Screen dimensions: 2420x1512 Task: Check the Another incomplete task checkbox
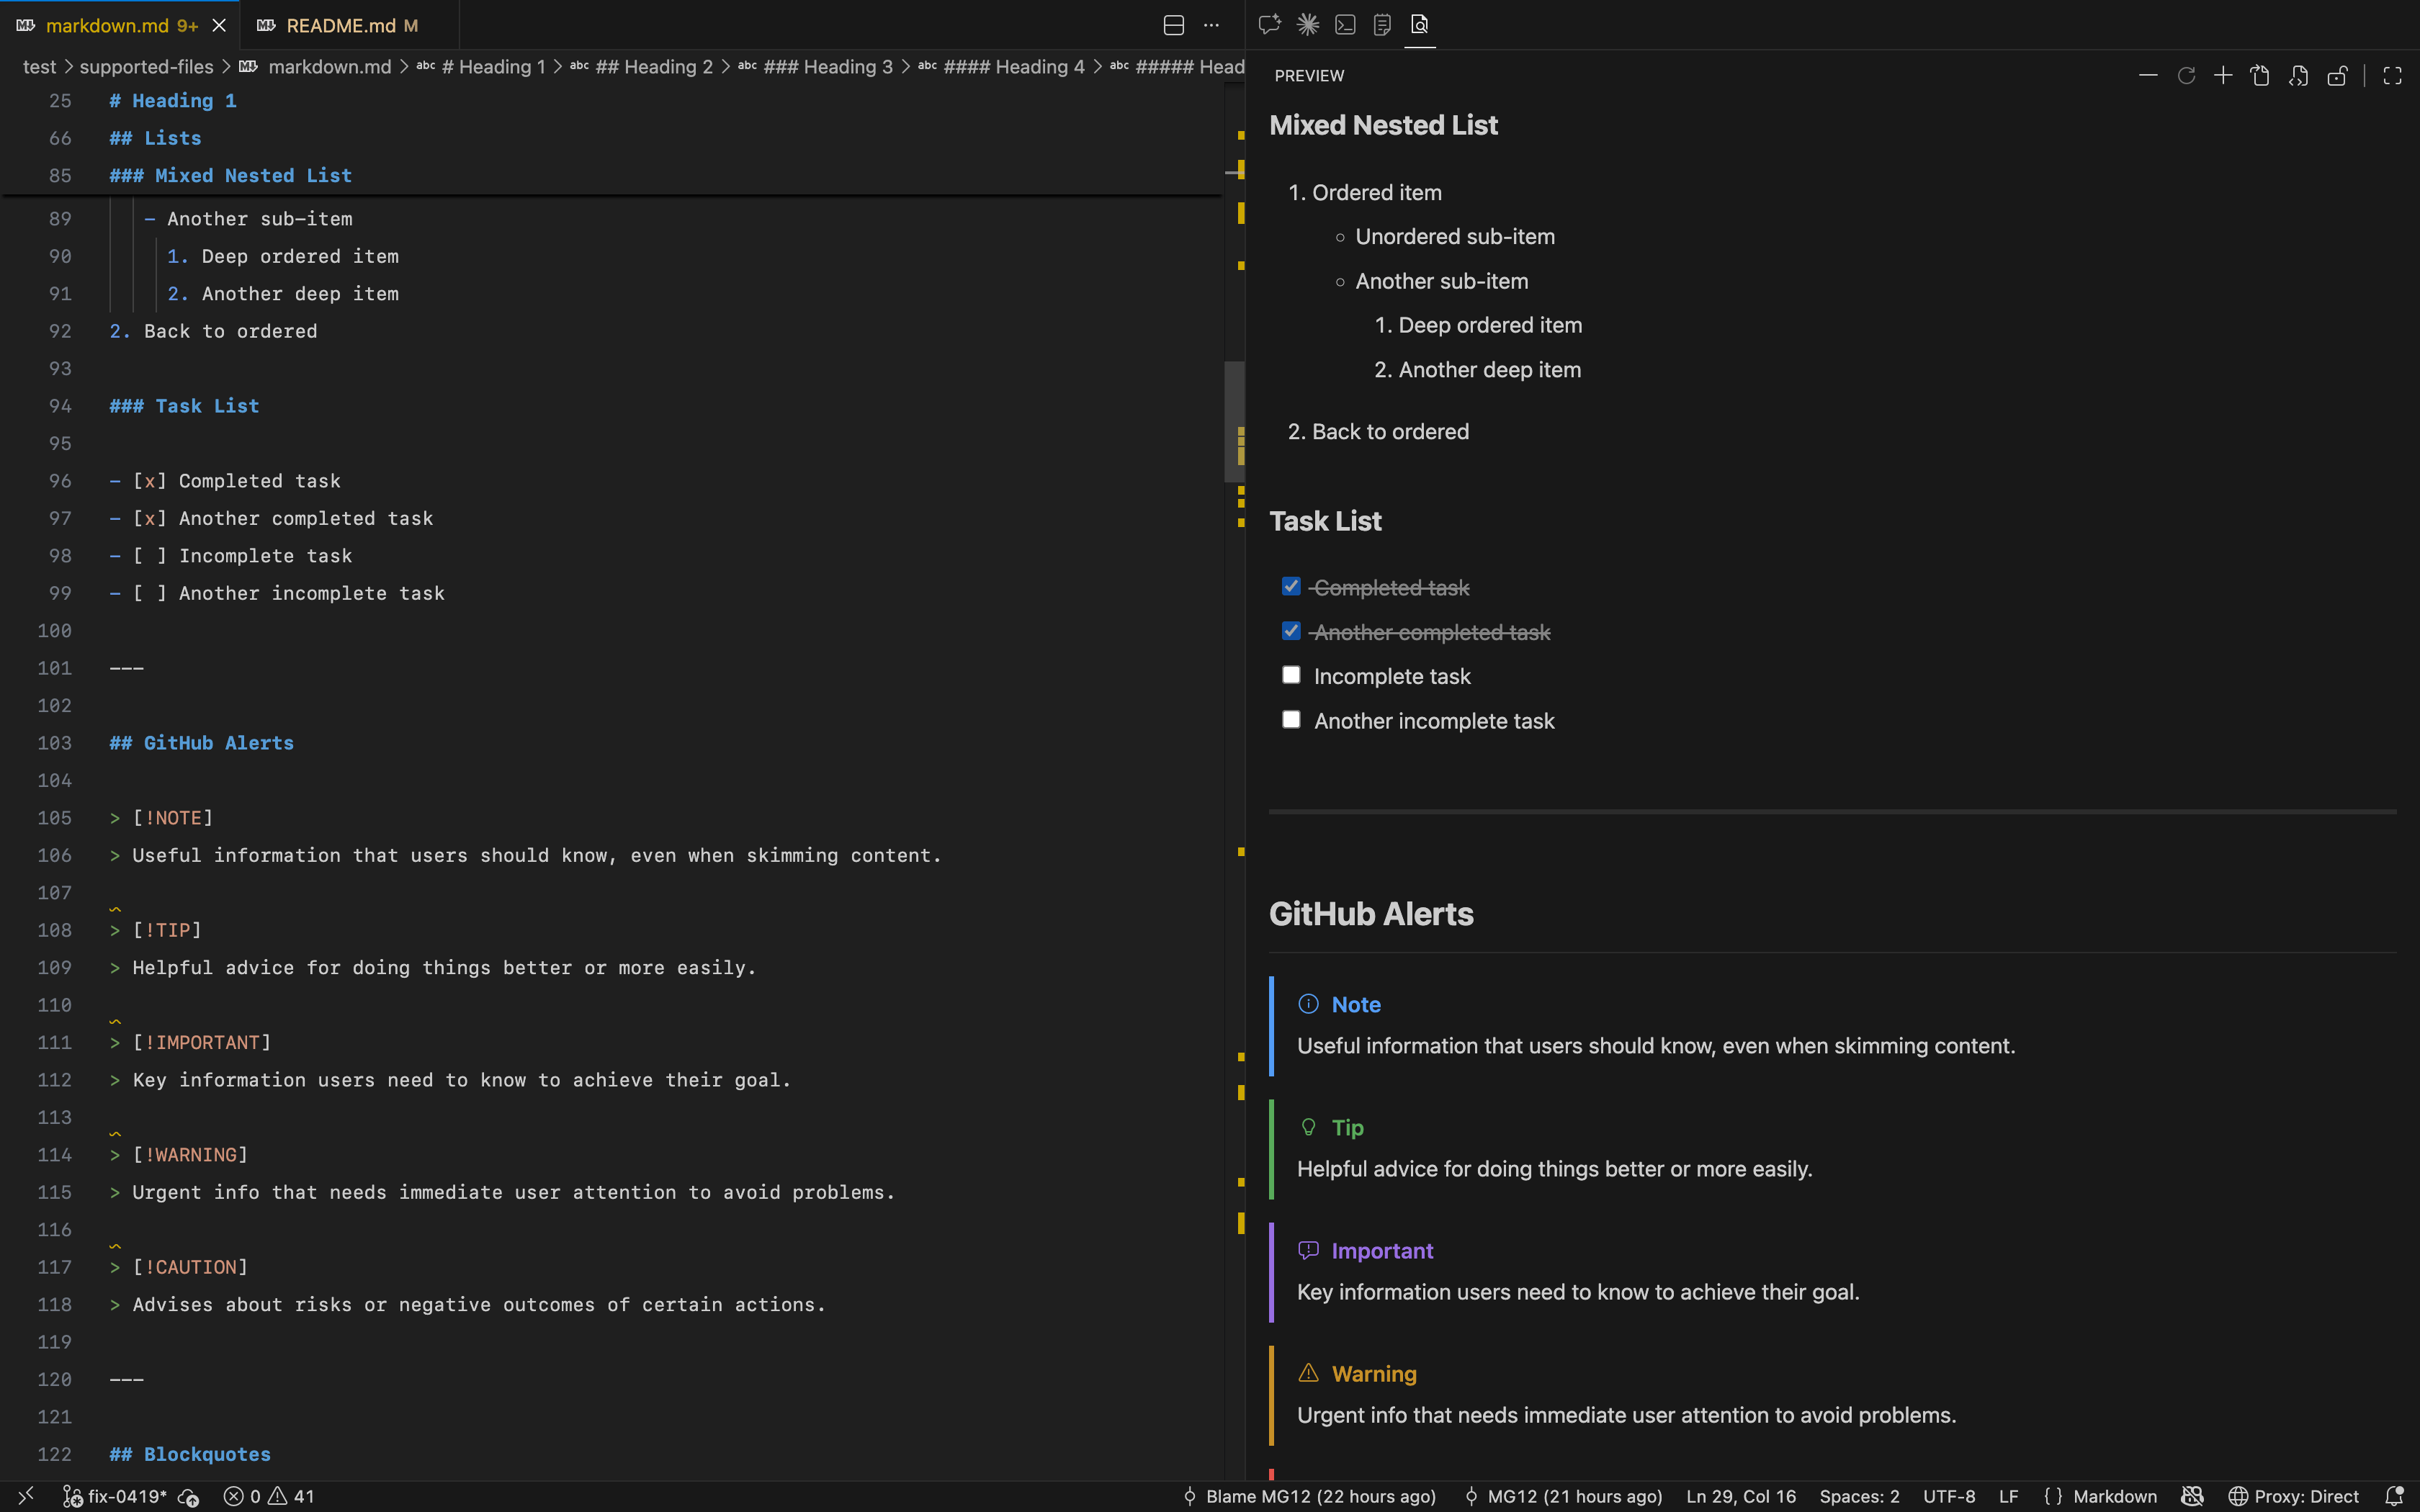1291,719
